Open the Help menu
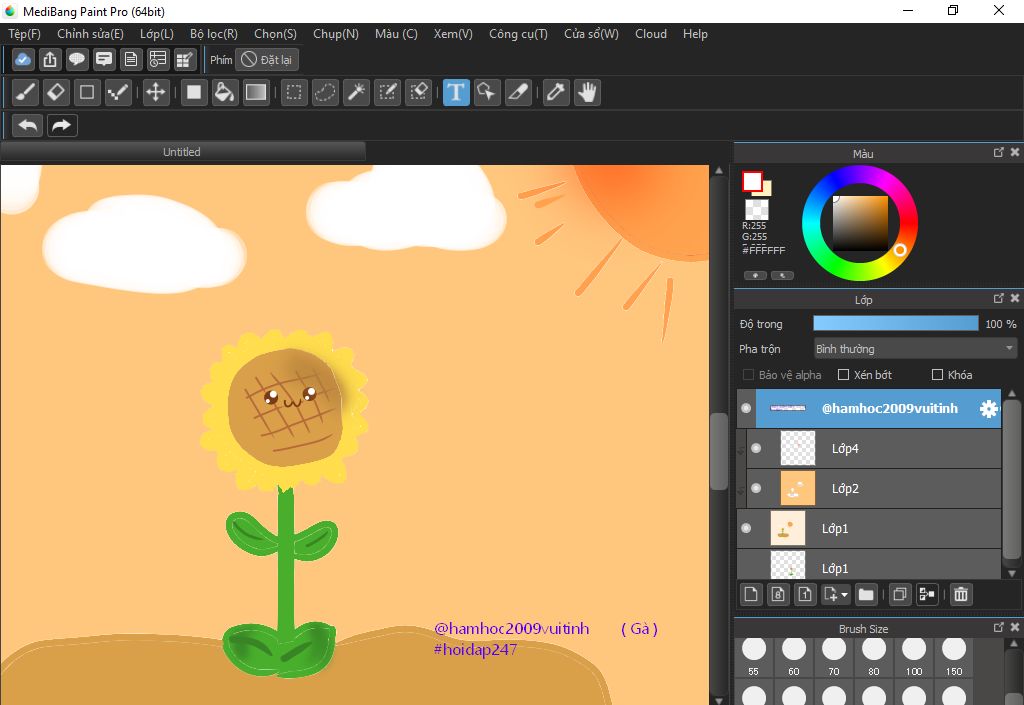 pyautogui.click(x=695, y=34)
